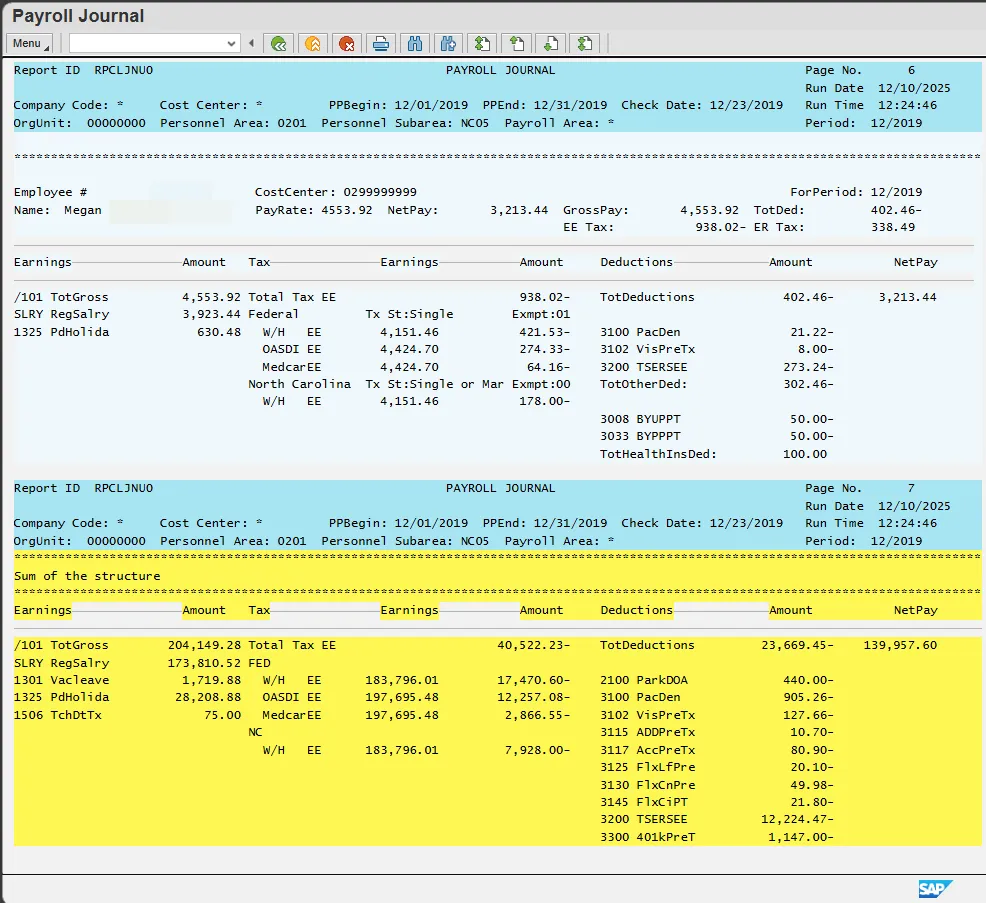
Task: Expand the command field dropdown arrow
Action: 232,43
